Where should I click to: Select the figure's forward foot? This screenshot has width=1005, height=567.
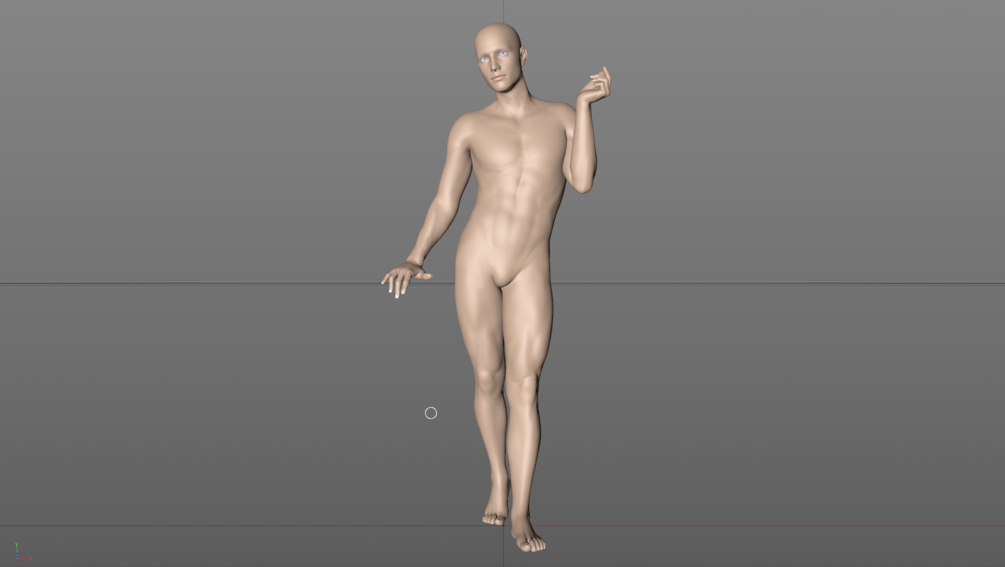pyautogui.click(x=527, y=534)
